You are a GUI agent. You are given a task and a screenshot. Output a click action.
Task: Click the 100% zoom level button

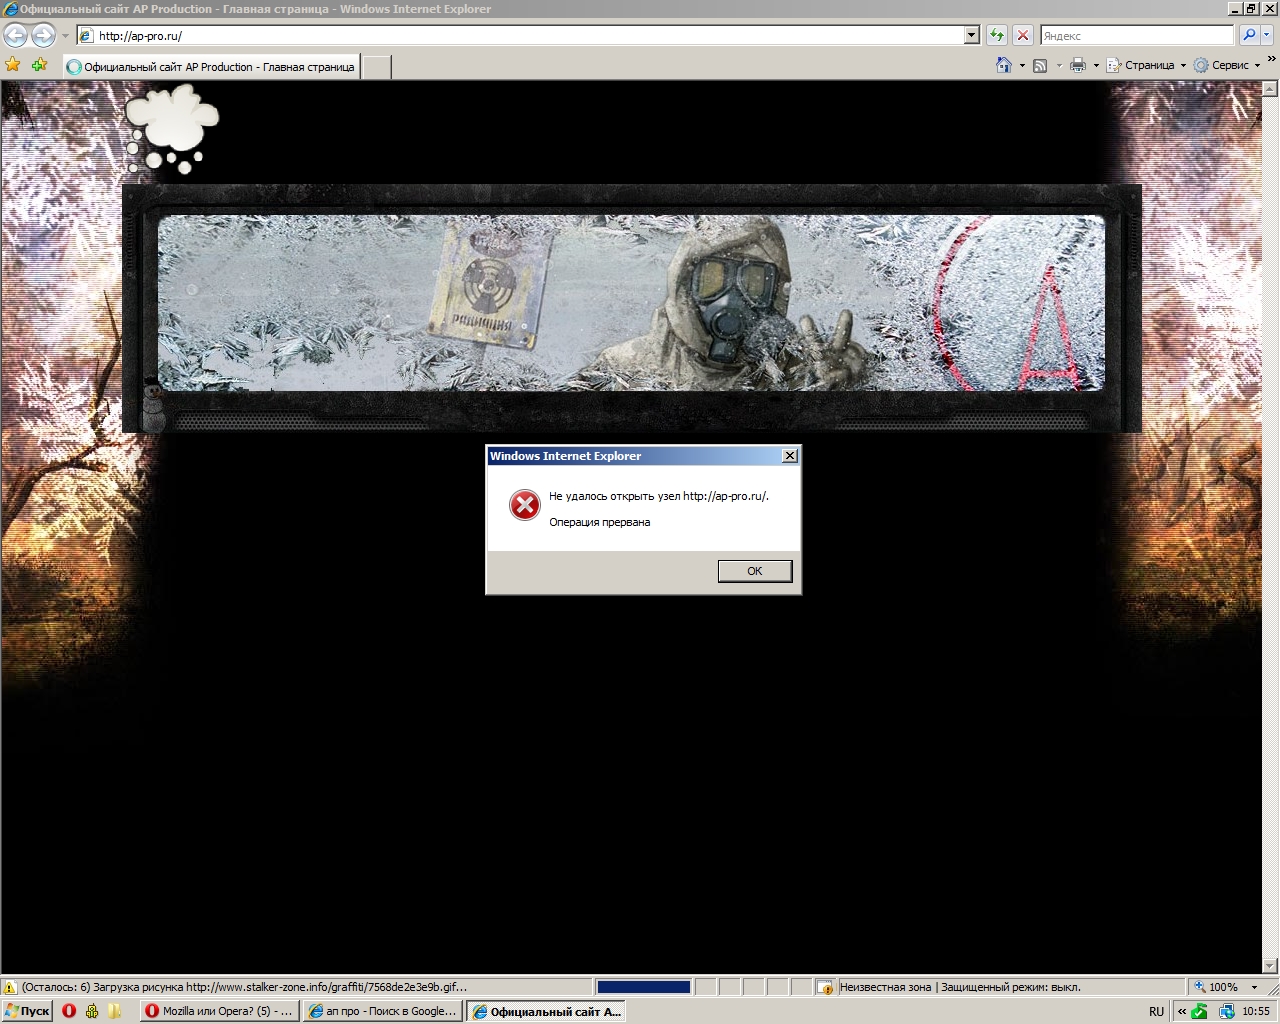pyautogui.click(x=1216, y=987)
